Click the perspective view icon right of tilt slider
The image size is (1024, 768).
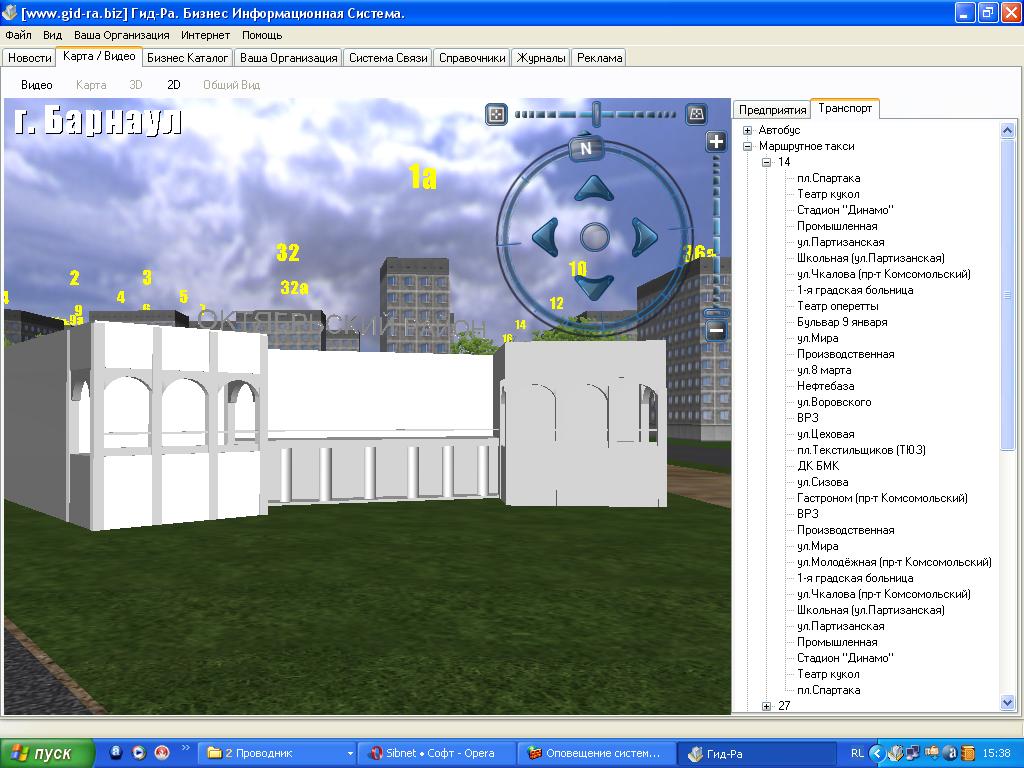(x=697, y=114)
